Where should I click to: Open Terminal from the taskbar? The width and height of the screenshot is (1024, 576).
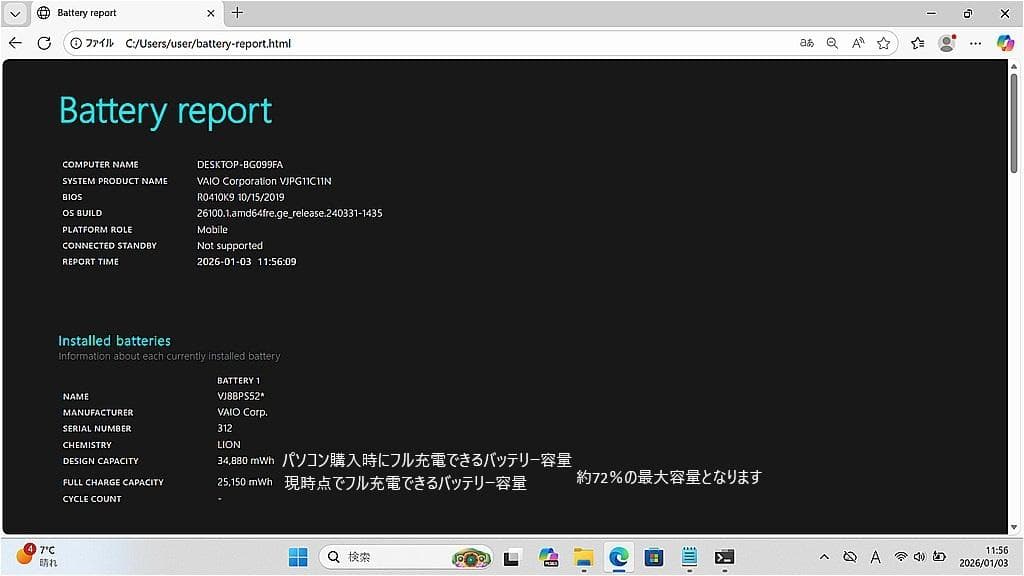click(x=723, y=557)
